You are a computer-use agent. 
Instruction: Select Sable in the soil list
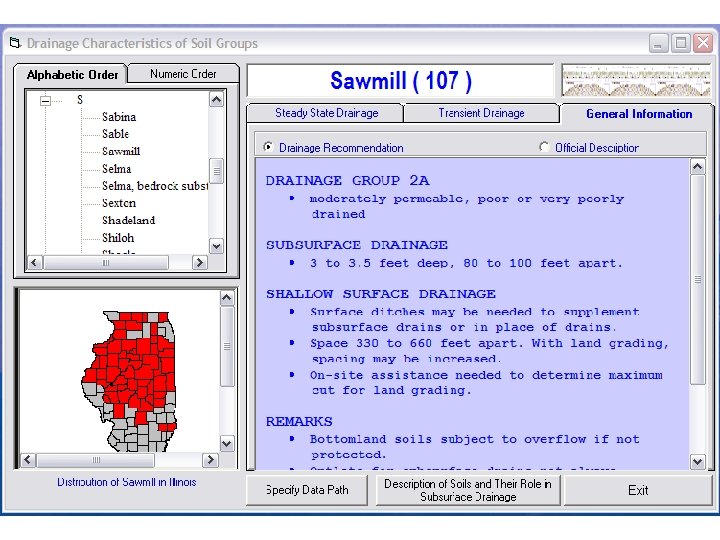click(115, 134)
